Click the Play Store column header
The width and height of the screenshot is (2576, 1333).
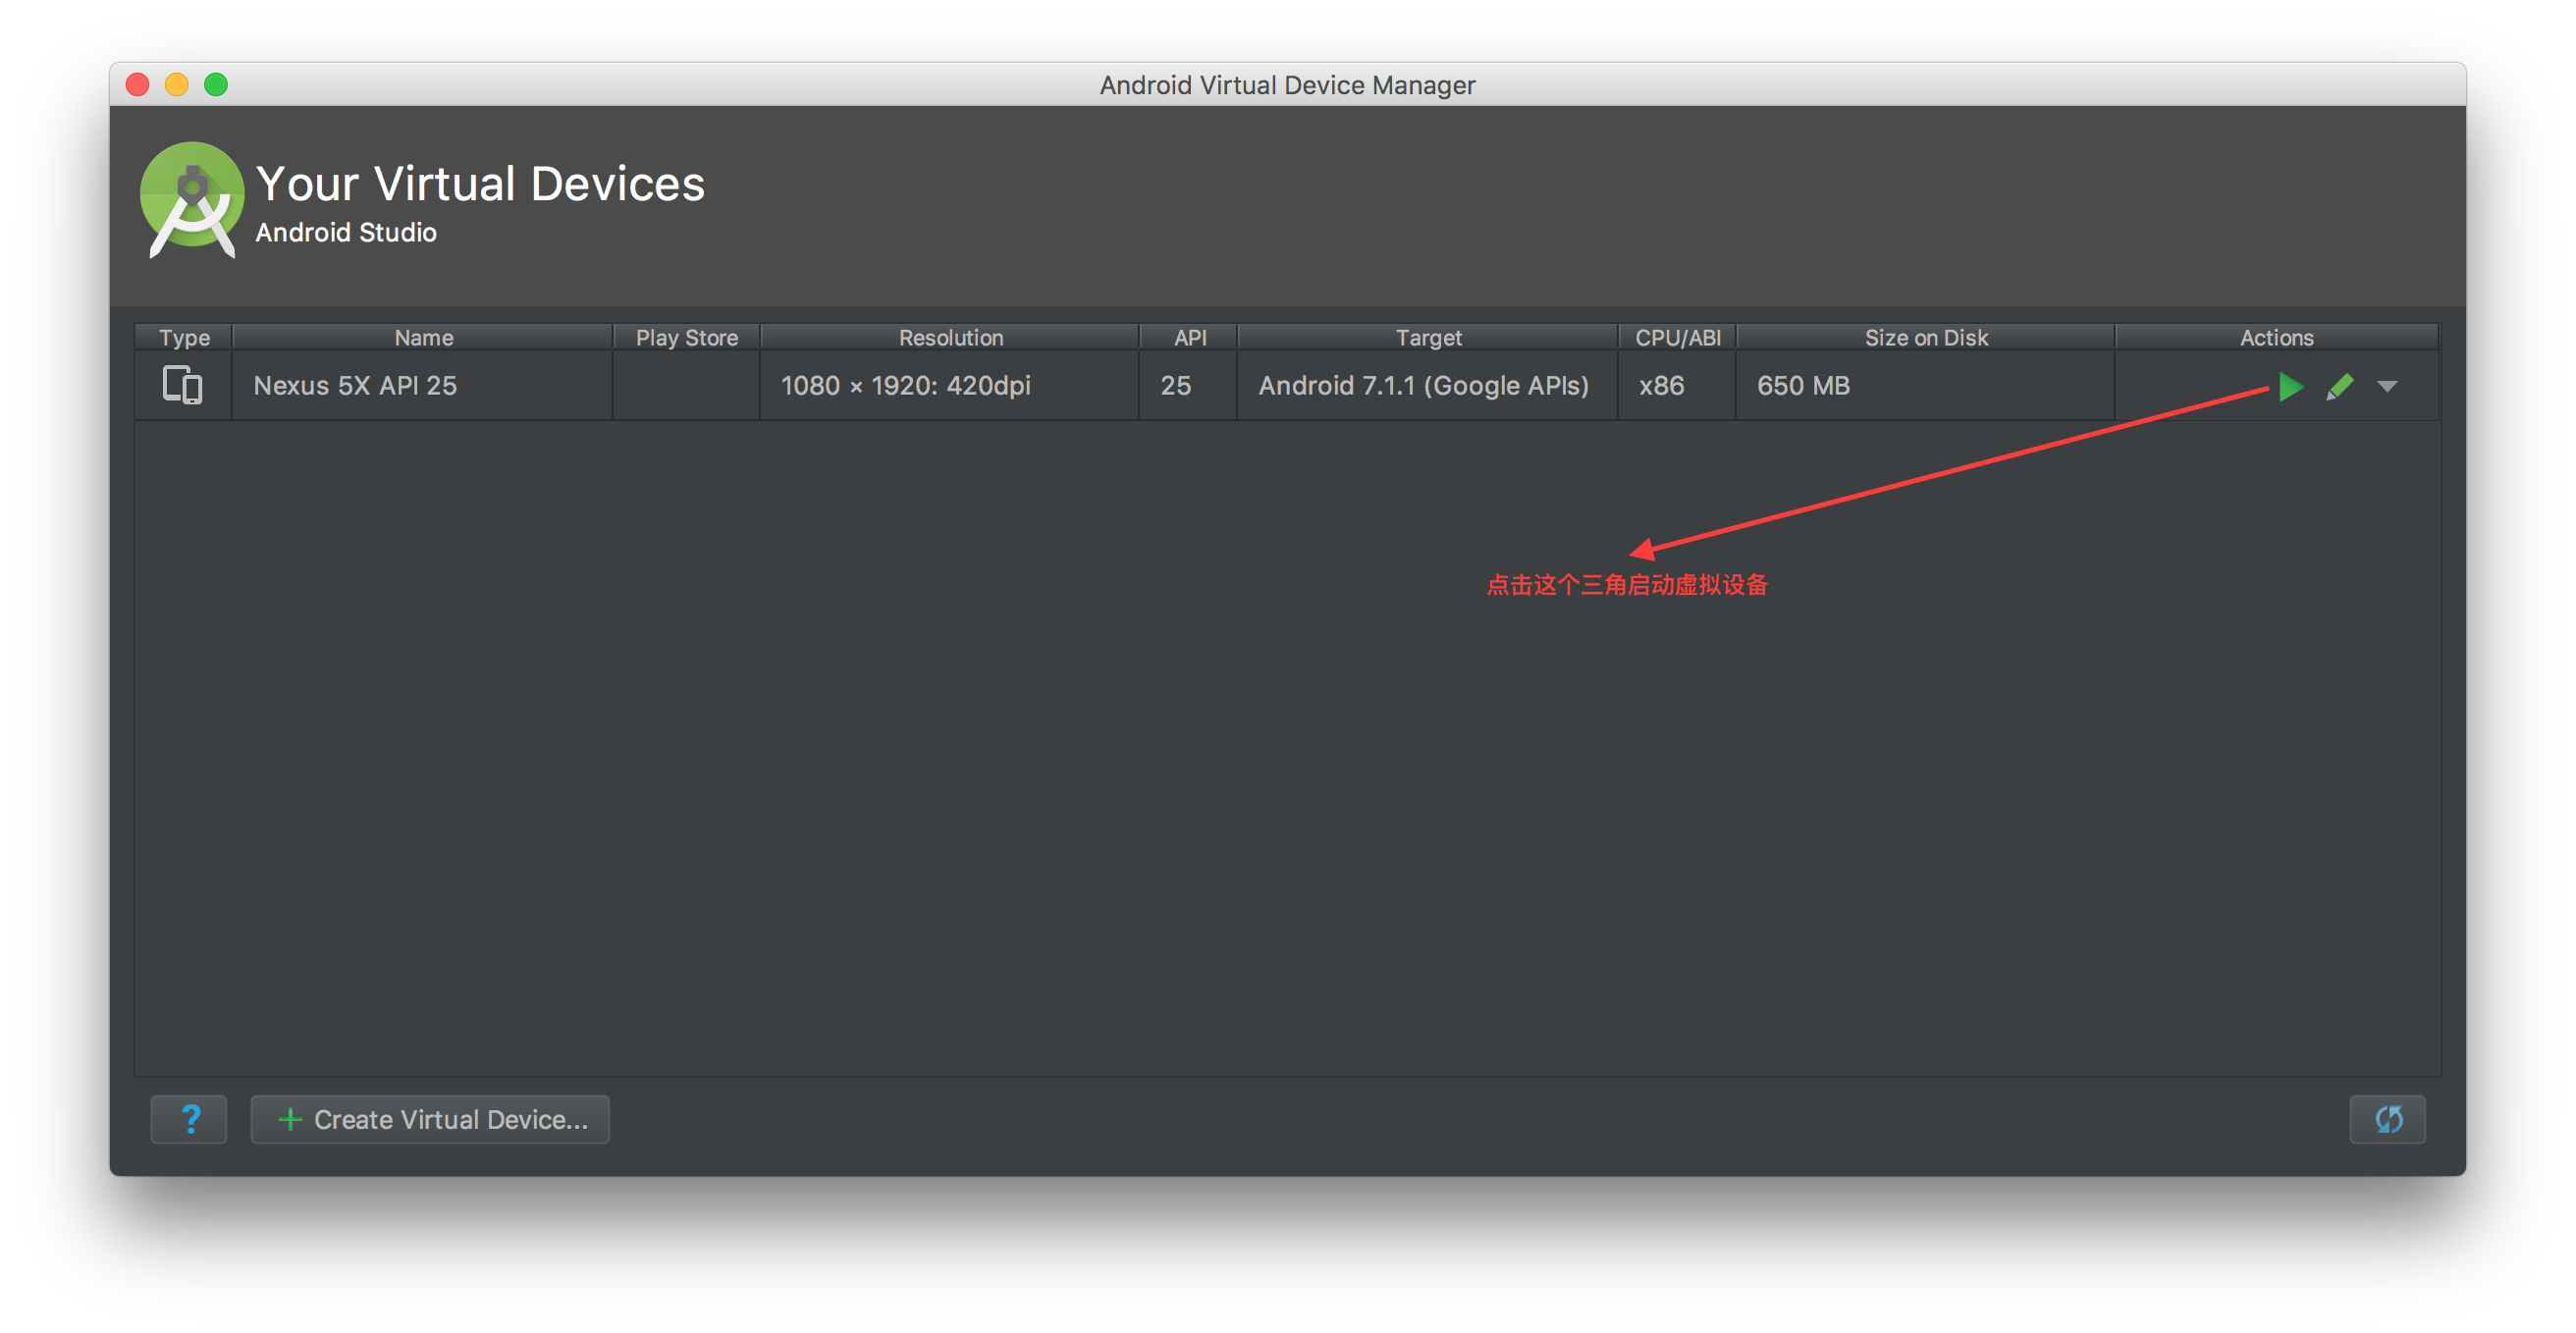pos(687,338)
